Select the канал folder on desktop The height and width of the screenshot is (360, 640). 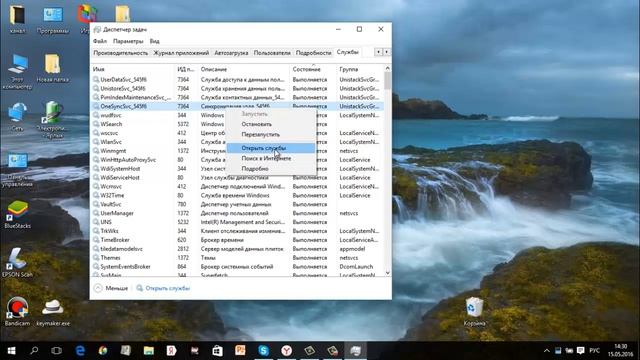click(17, 19)
